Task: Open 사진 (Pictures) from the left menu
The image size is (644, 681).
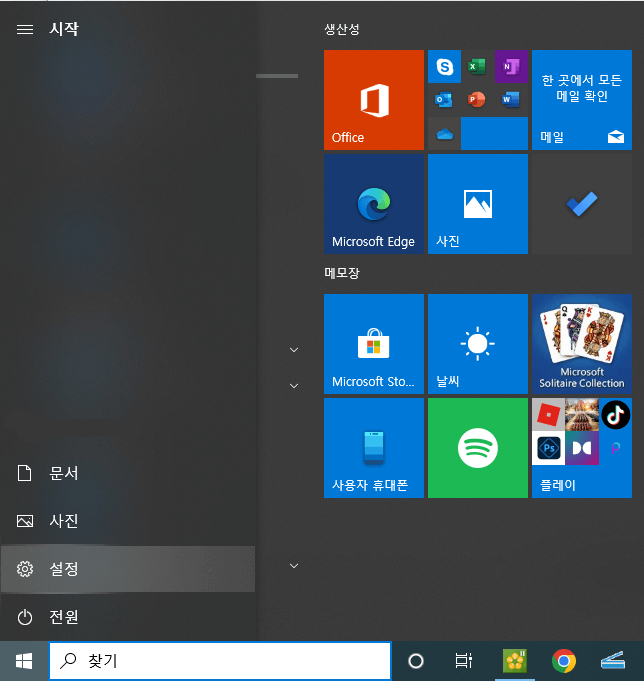Action: pyautogui.click(x=128, y=521)
